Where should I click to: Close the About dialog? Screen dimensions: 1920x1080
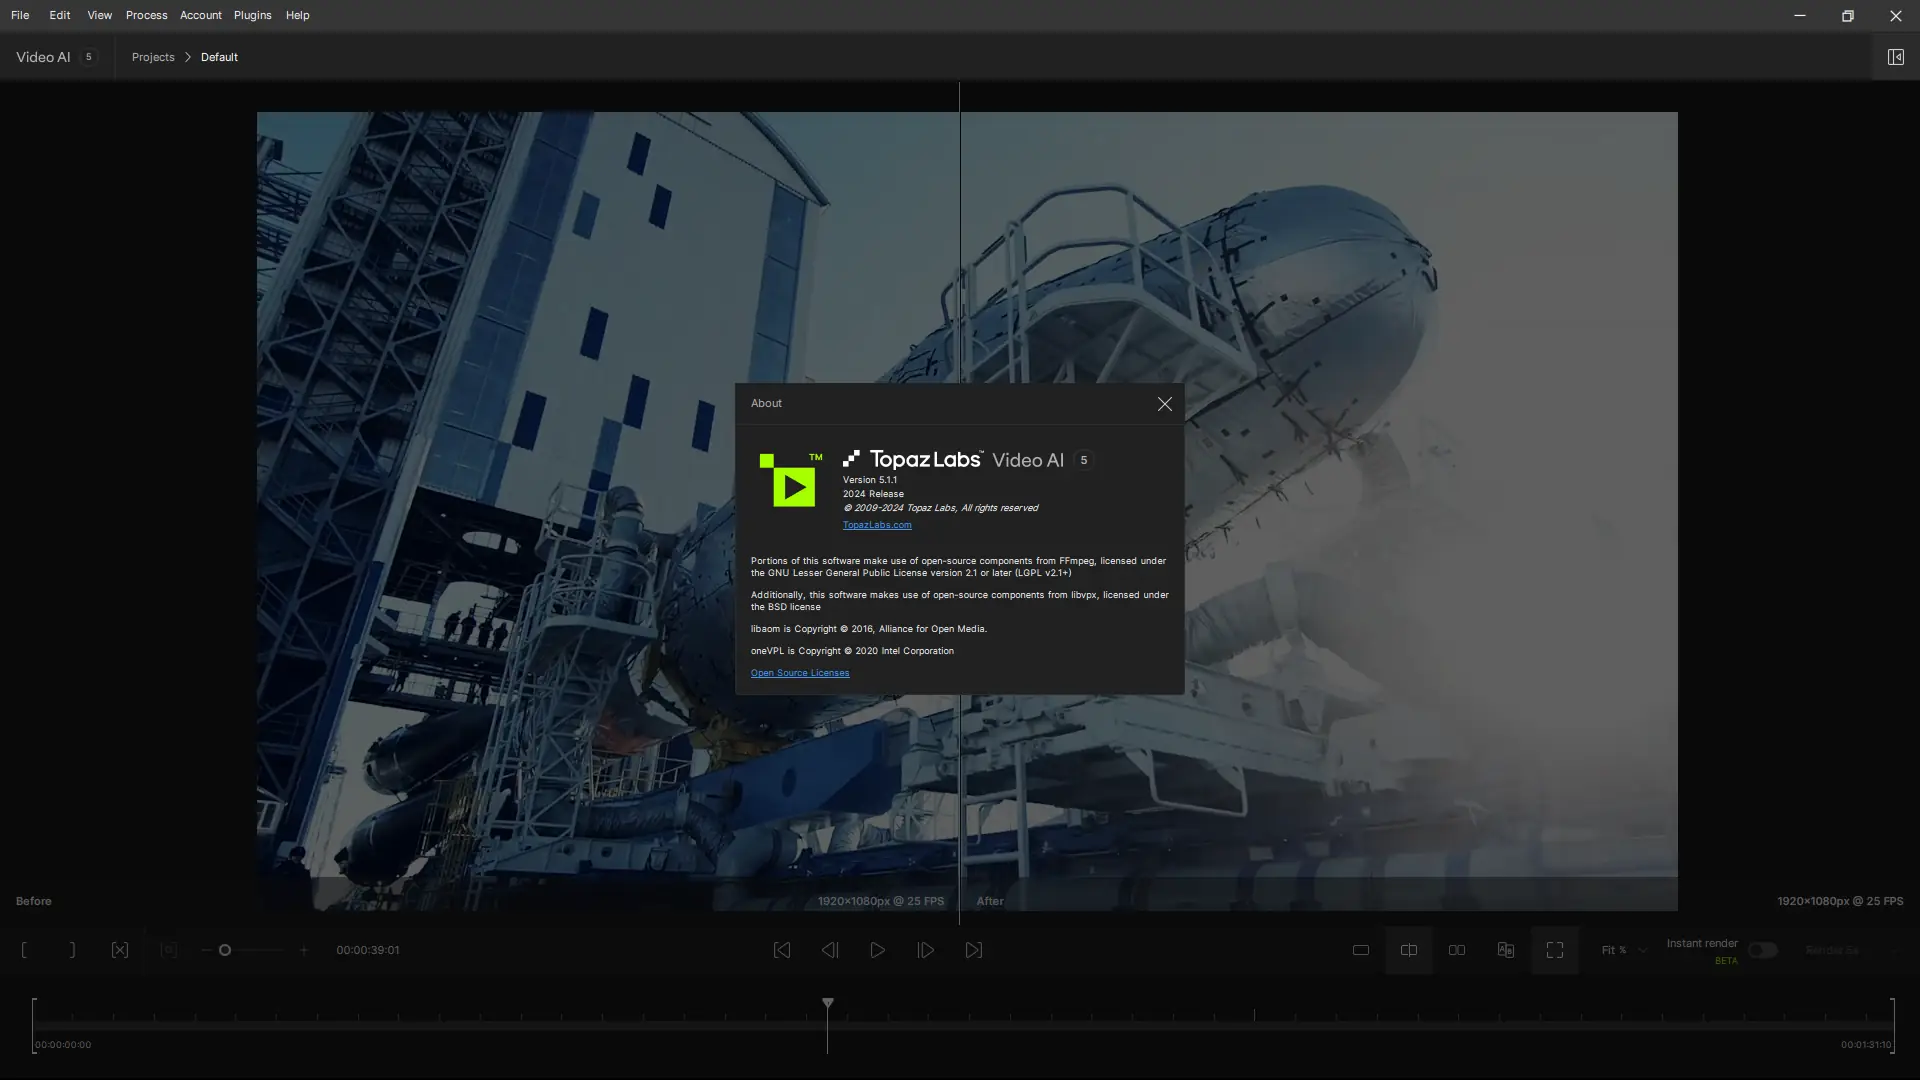point(1164,404)
